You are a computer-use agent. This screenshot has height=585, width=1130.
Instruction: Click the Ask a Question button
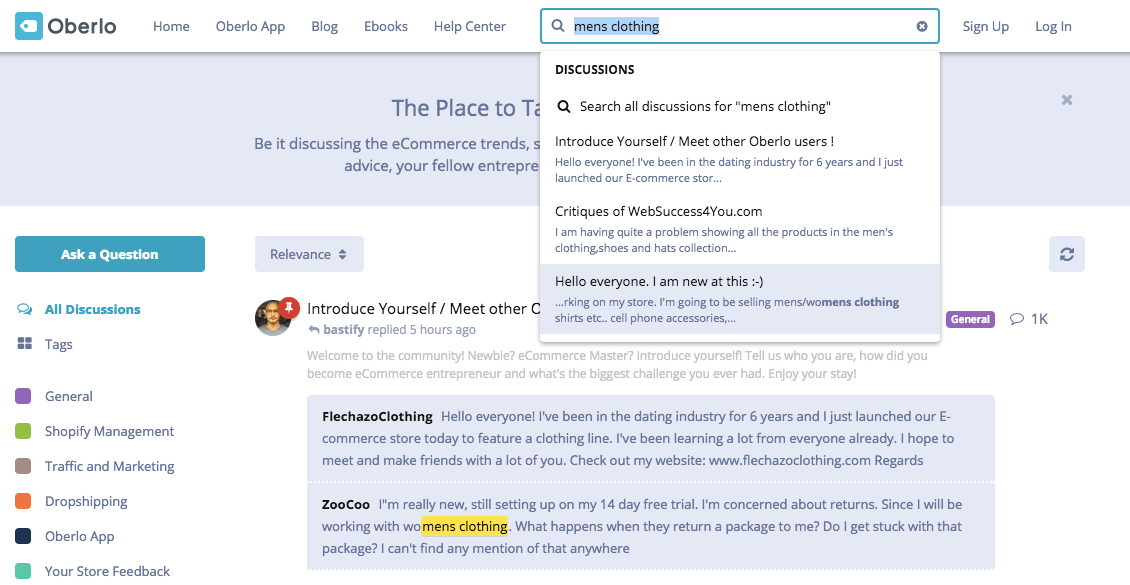110,254
